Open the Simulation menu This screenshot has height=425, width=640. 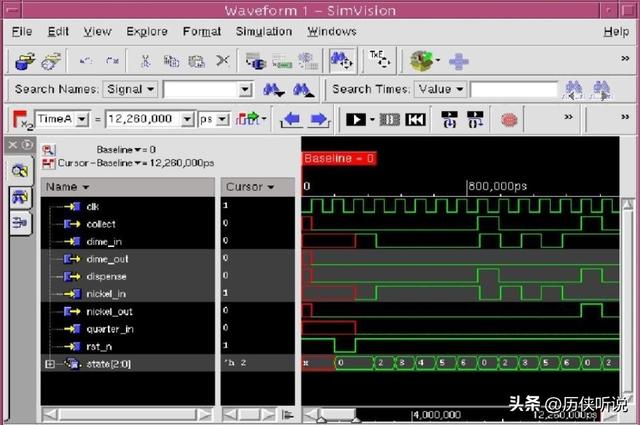[264, 32]
